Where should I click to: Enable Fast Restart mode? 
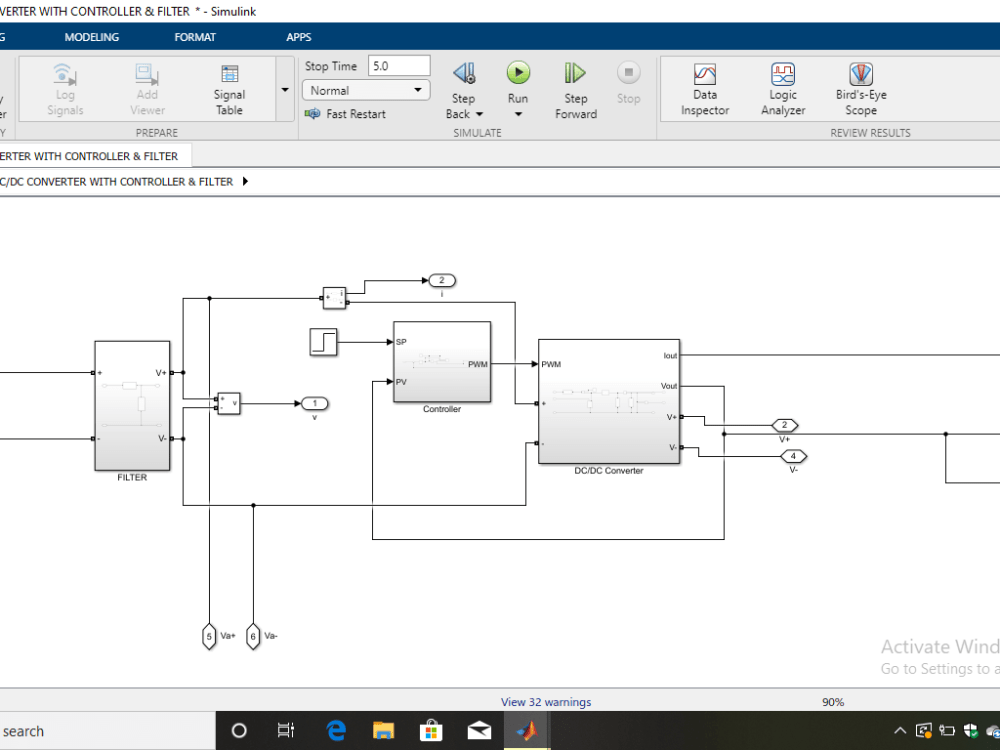pyautogui.click(x=345, y=113)
